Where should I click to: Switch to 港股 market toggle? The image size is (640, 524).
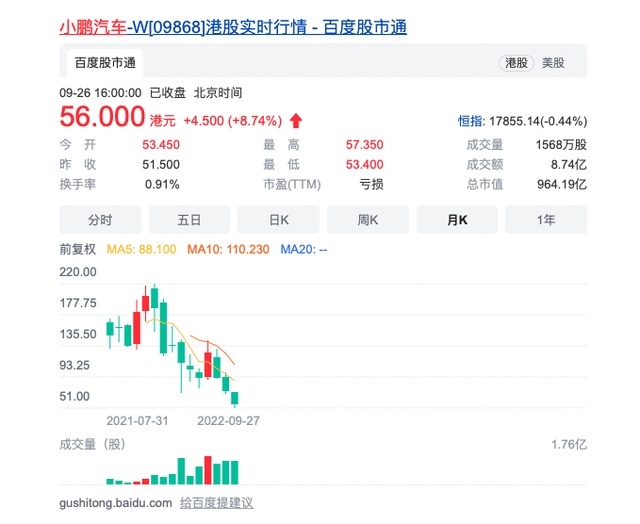click(x=516, y=63)
